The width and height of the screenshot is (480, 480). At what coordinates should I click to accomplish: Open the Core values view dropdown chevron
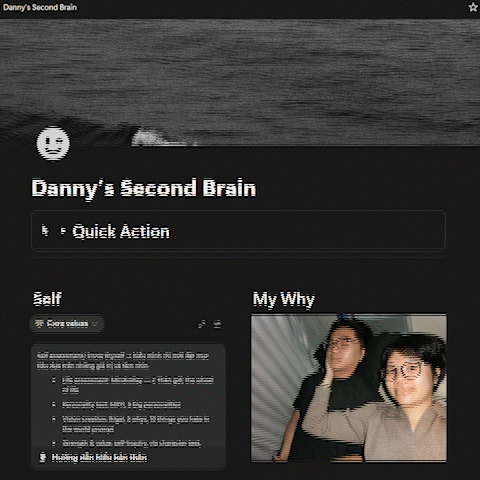[95, 324]
